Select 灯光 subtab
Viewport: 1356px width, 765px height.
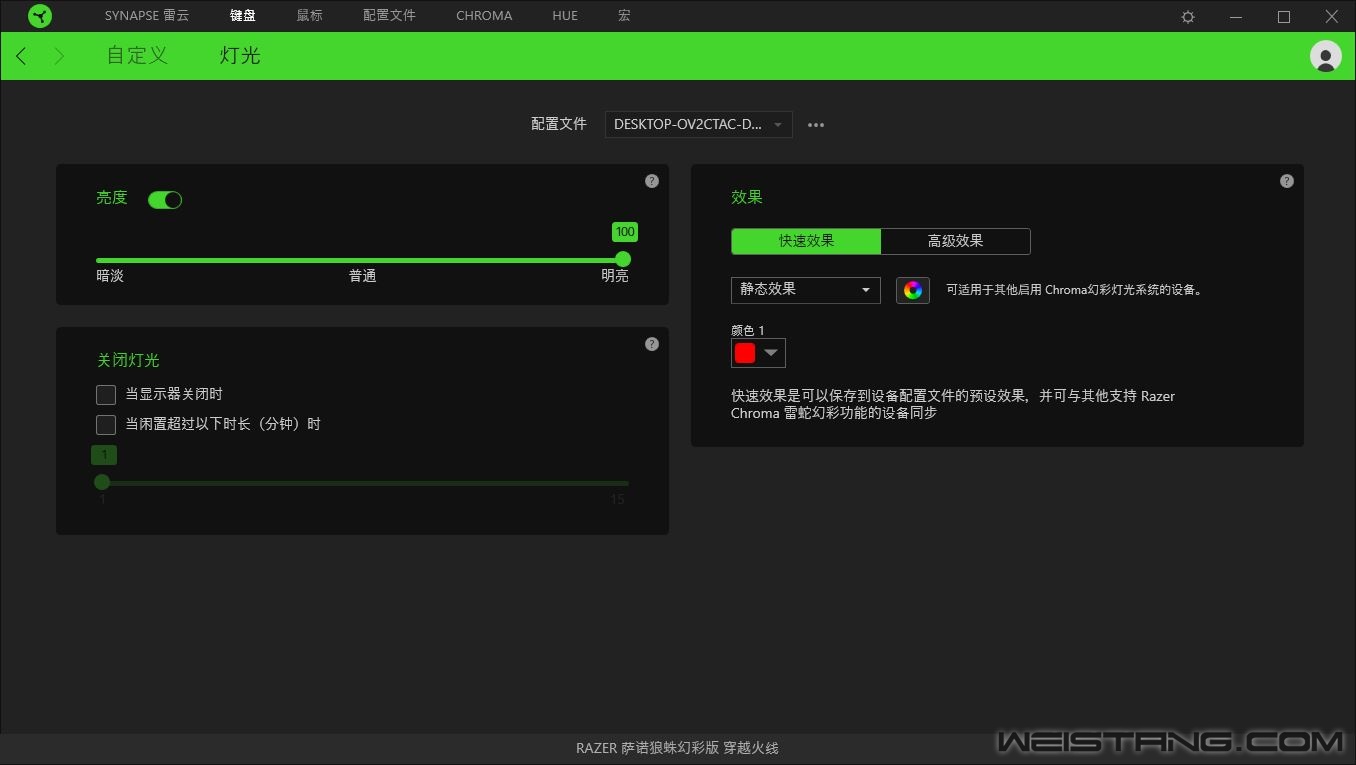coord(240,56)
